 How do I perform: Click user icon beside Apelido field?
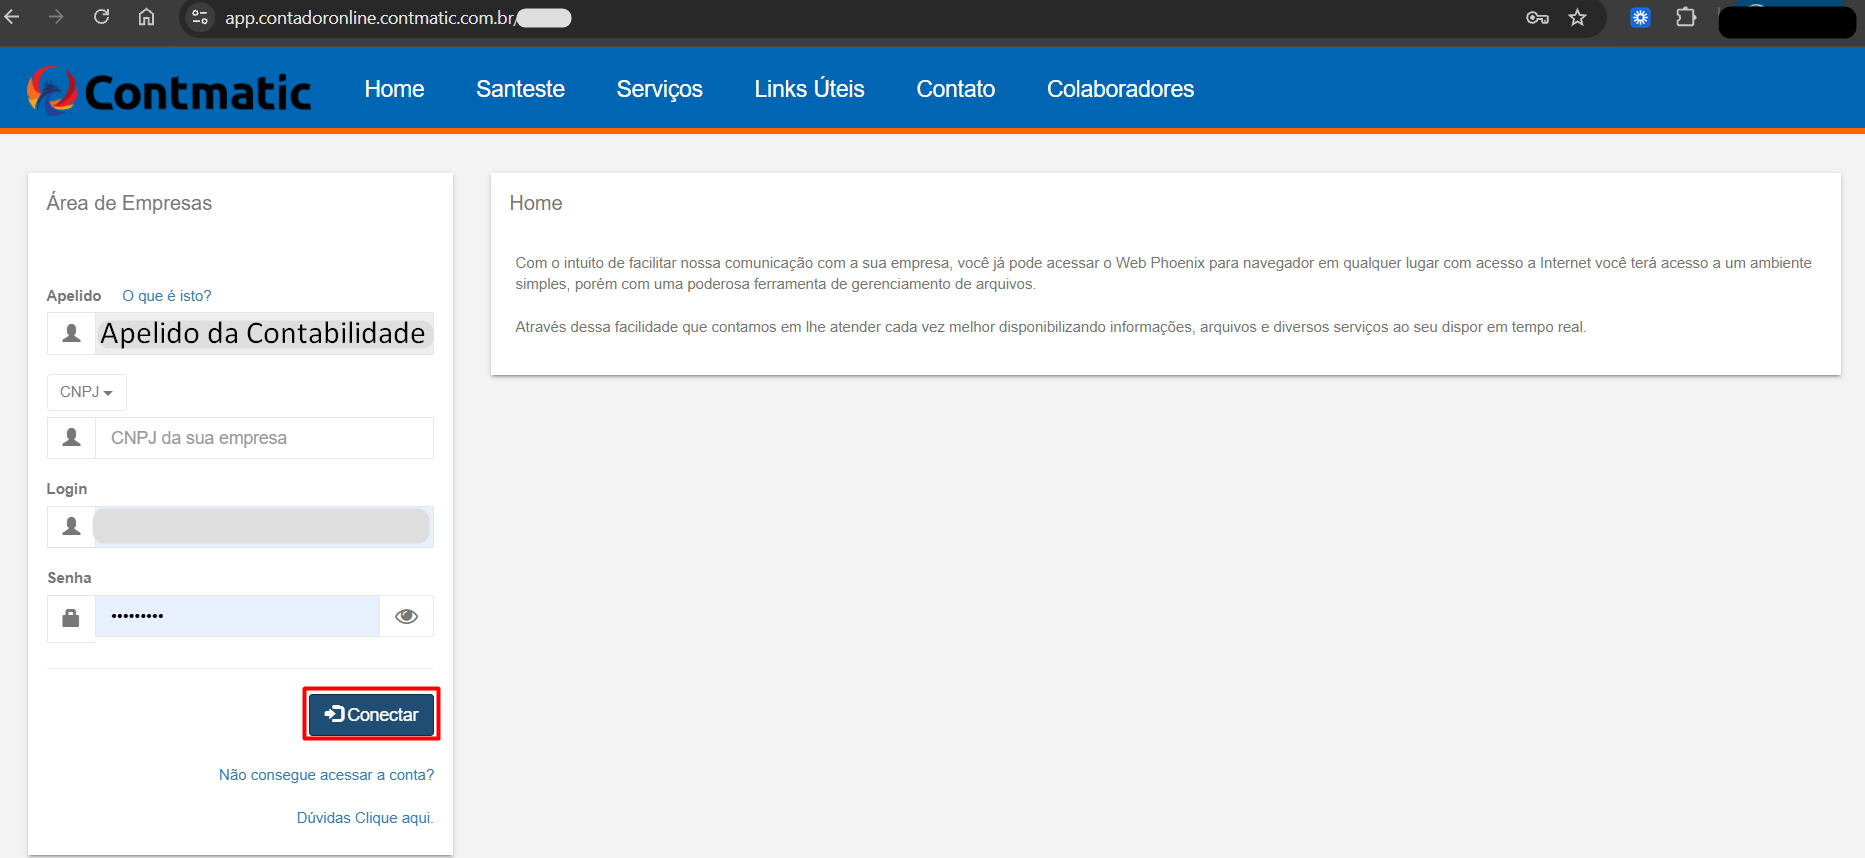72,333
